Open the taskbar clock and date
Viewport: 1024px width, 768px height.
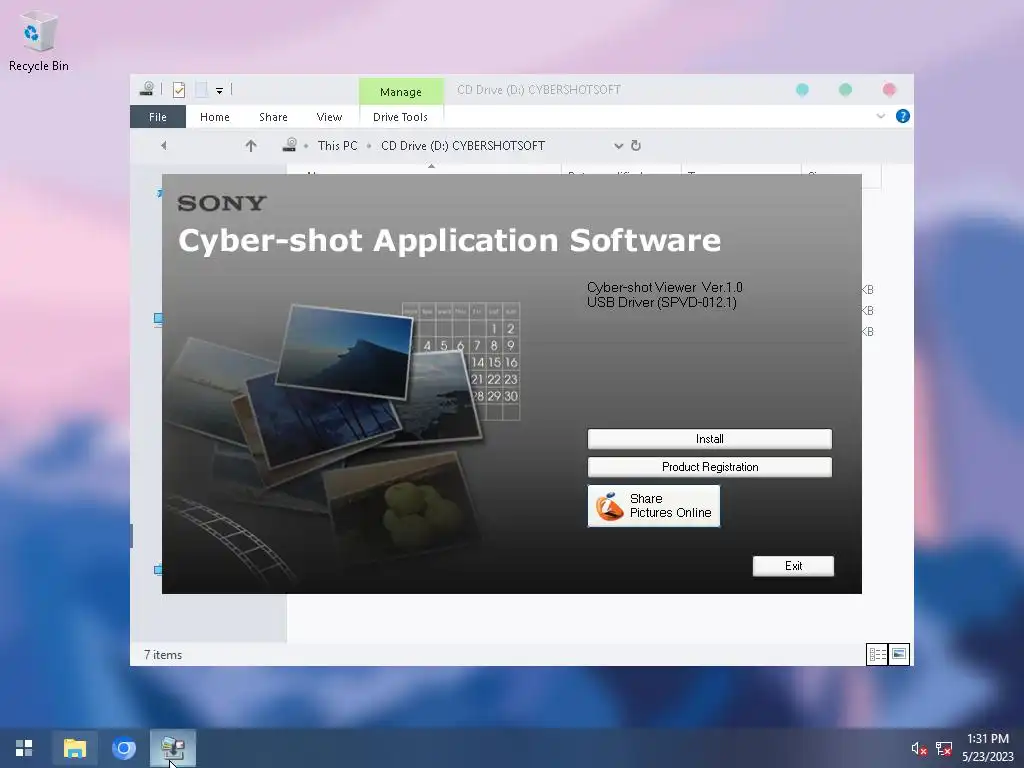(x=987, y=748)
